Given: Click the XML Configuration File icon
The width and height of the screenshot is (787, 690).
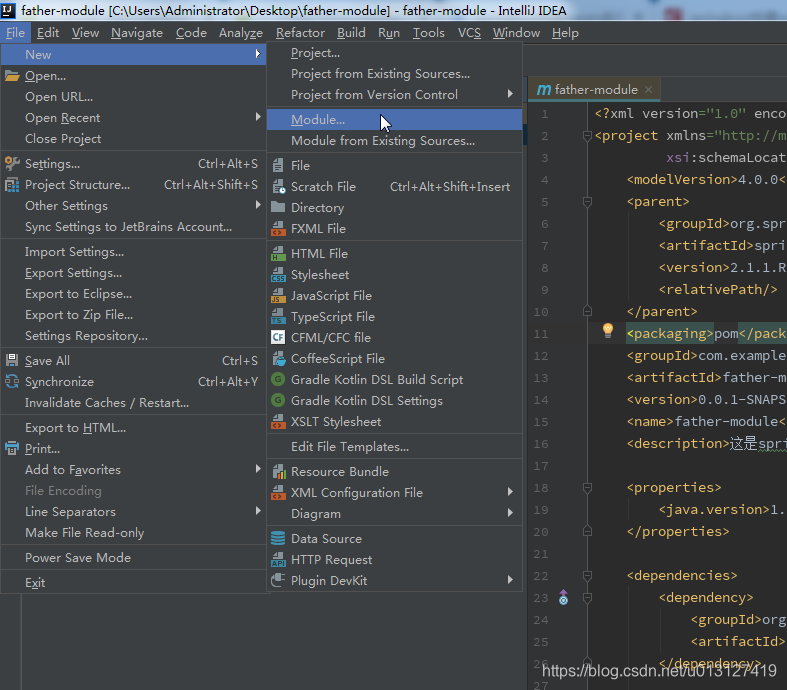Looking at the screenshot, I should pyautogui.click(x=279, y=492).
